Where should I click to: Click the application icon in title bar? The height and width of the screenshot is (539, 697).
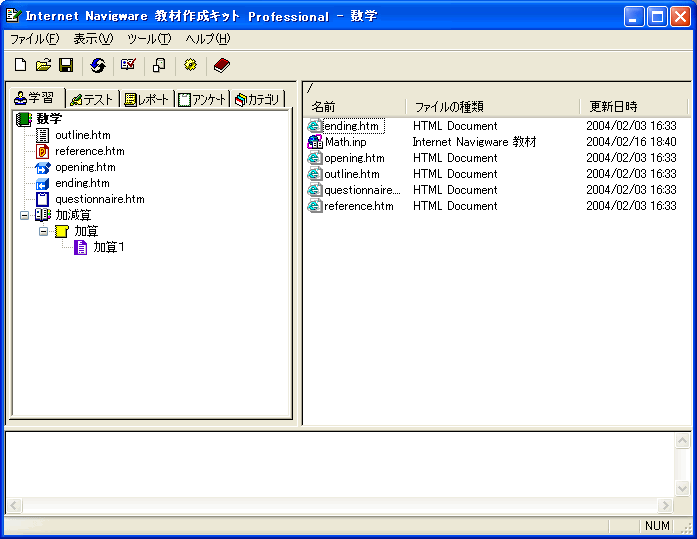(13, 16)
